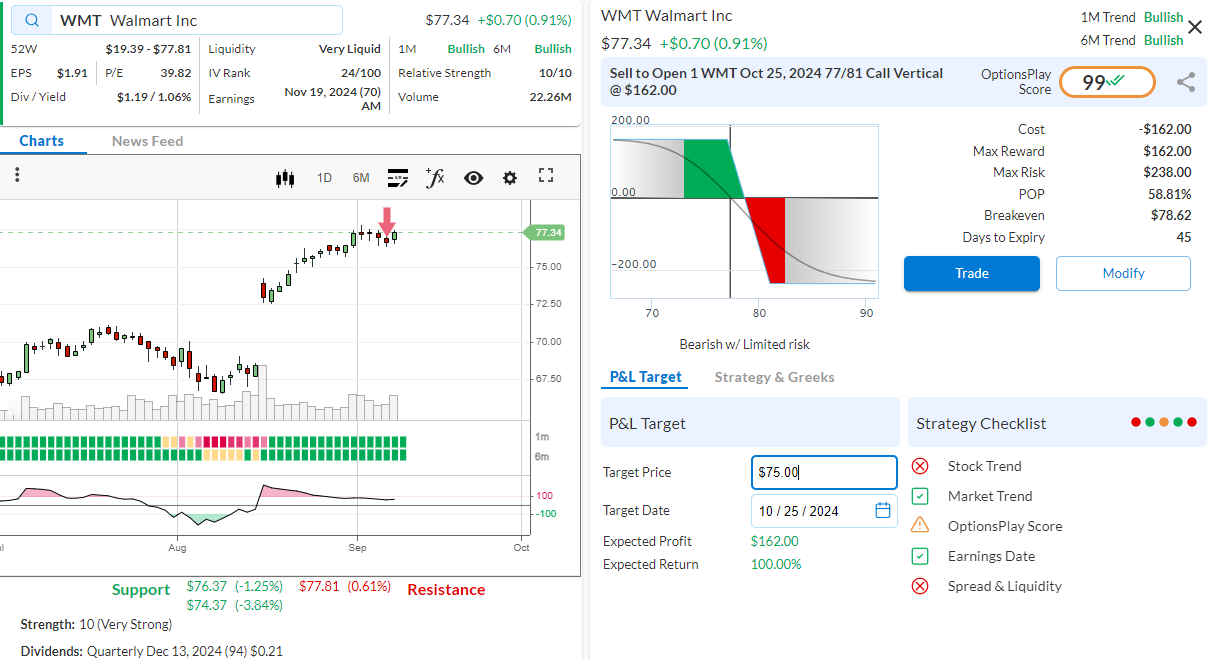Click the Sell to Open WMT strategy description
This screenshot has width=1207, height=660.
776,82
